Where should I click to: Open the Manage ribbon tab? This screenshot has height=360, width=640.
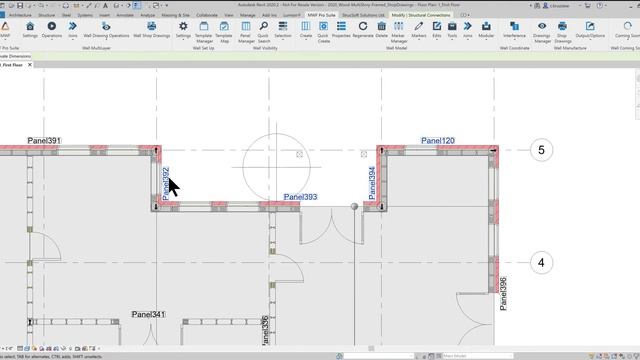pyautogui.click(x=247, y=15)
